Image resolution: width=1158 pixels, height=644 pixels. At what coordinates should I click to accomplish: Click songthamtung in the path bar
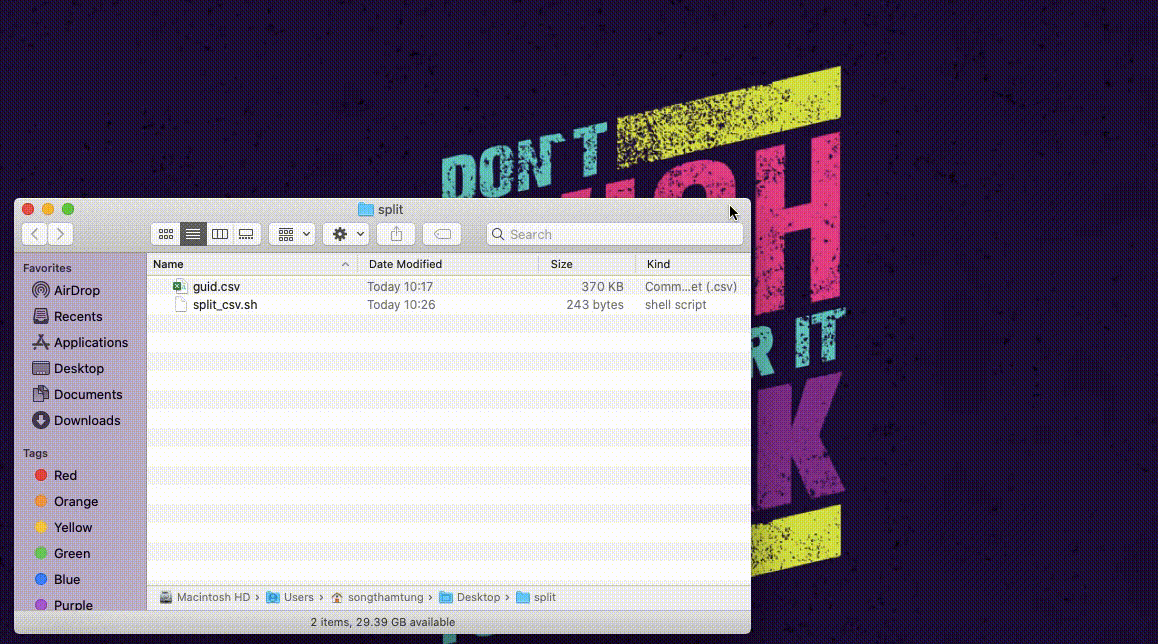tap(377, 597)
